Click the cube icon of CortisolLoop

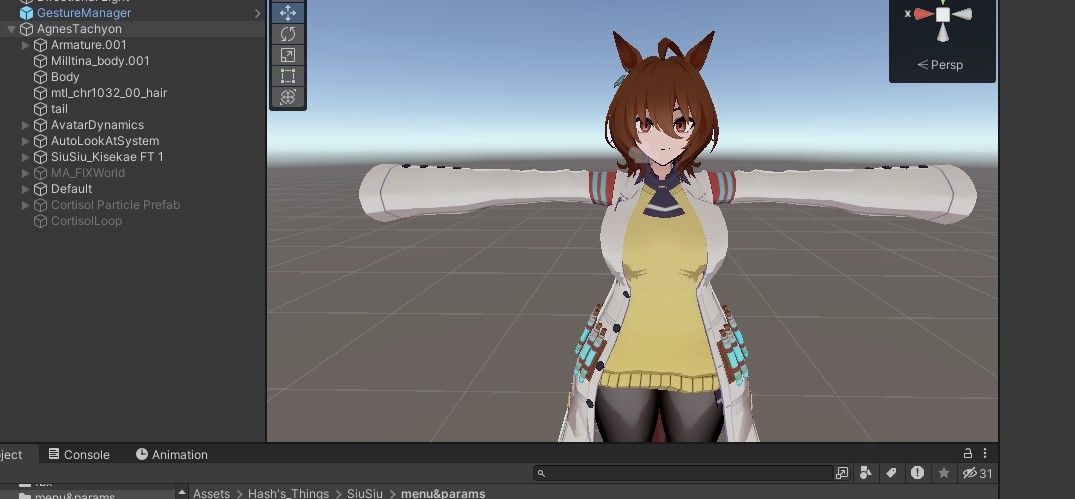click(x=40, y=221)
